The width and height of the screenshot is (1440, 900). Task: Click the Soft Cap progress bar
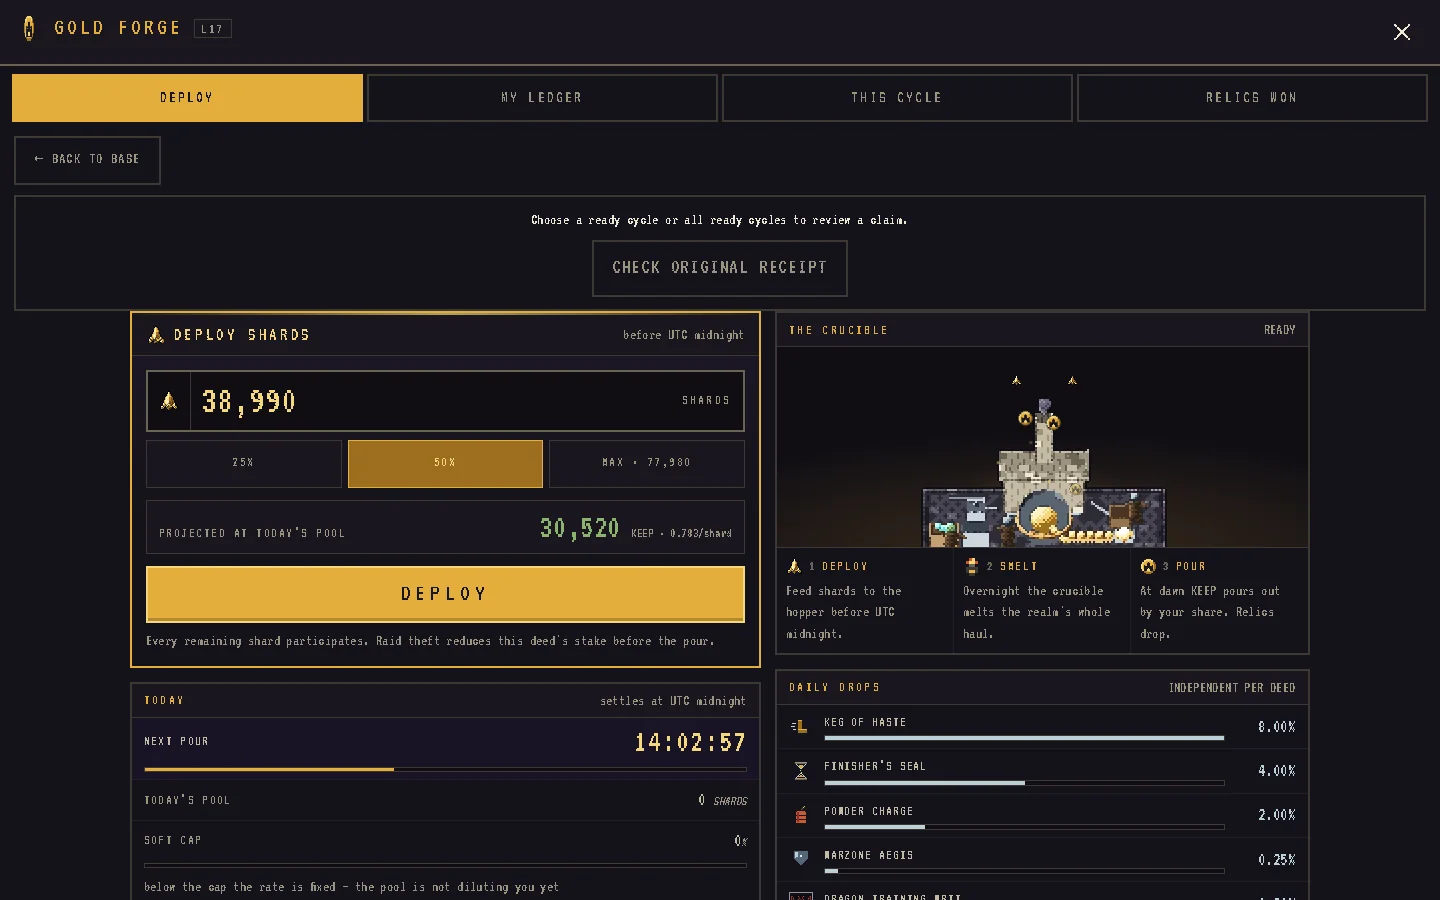pyautogui.click(x=445, y=865)
